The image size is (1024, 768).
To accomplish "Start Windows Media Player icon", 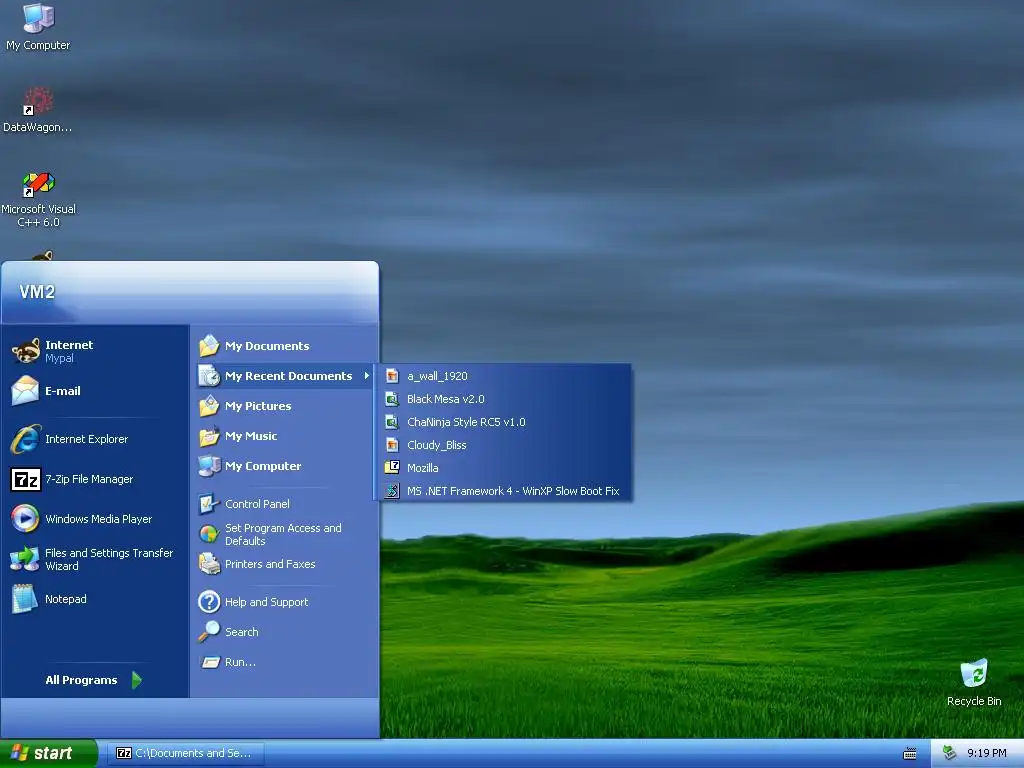I will pyautogui.click(x=25, y=519).
